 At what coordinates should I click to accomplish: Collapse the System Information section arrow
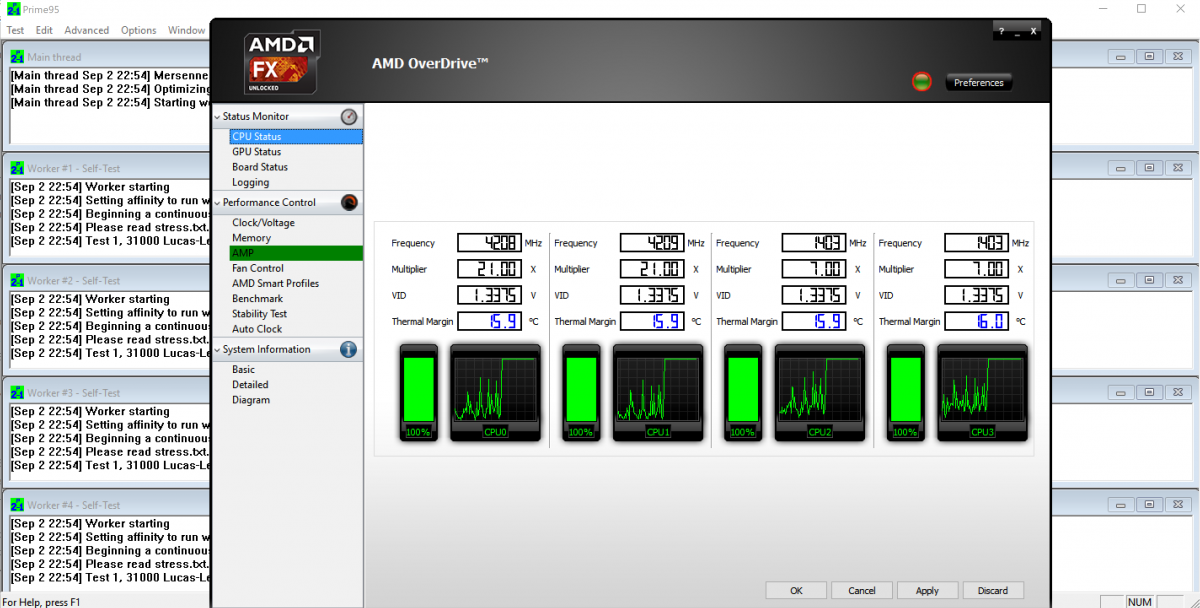click(216, 350)
